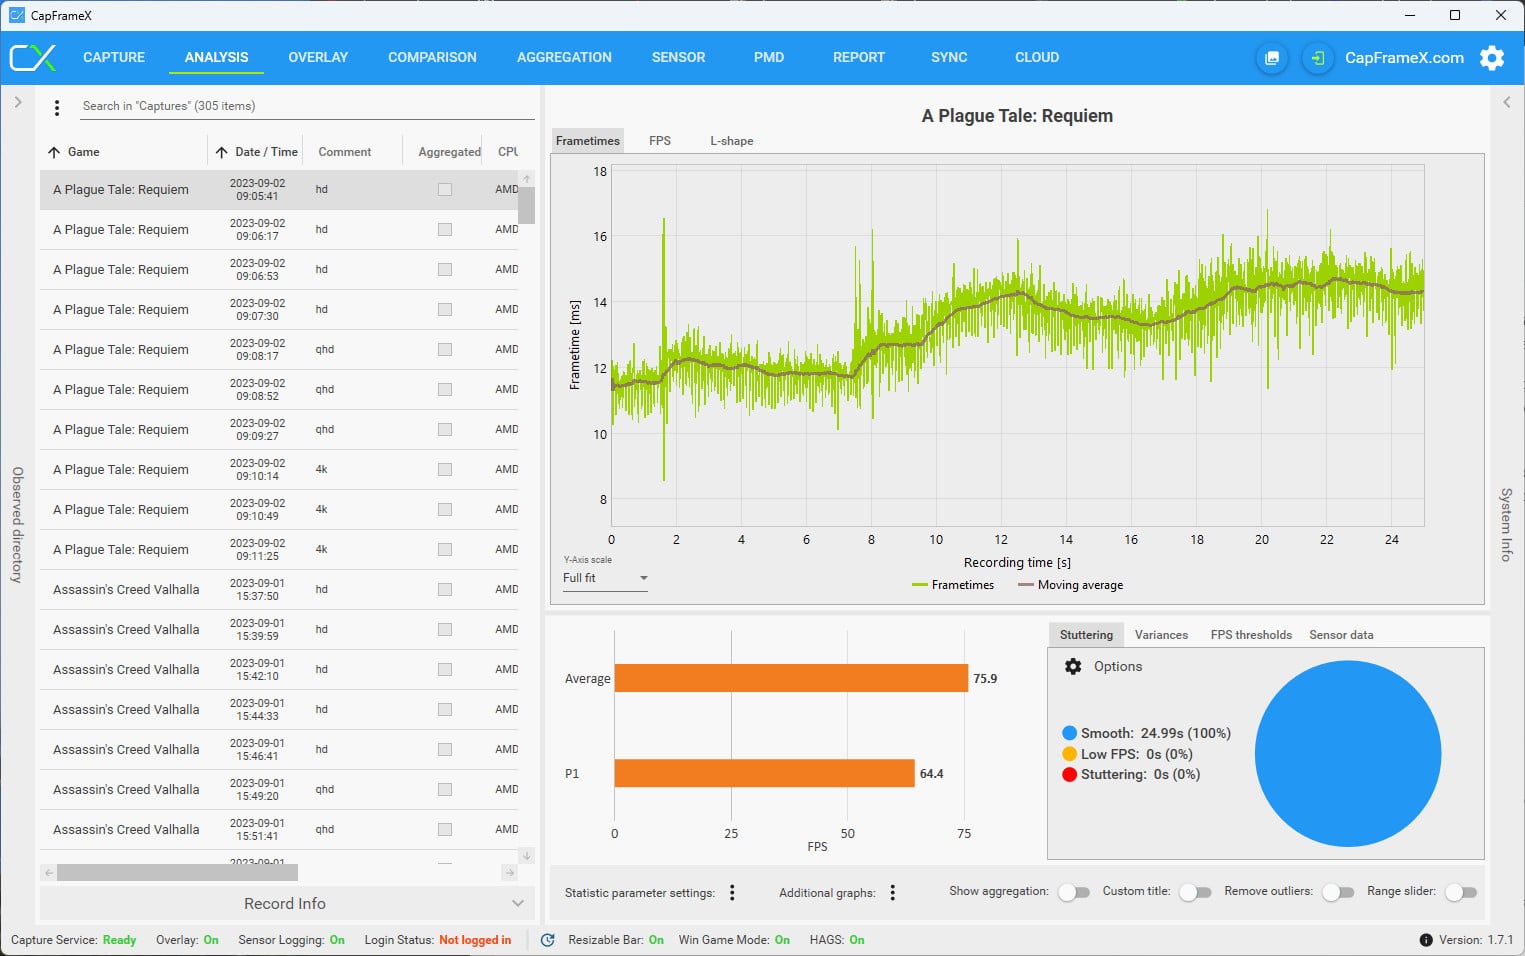Viewport: 1525px width, 956px height.
Task: Select Assassin's Creed Valhalla capture 15:39:59
Action: [x=280, y=630]
